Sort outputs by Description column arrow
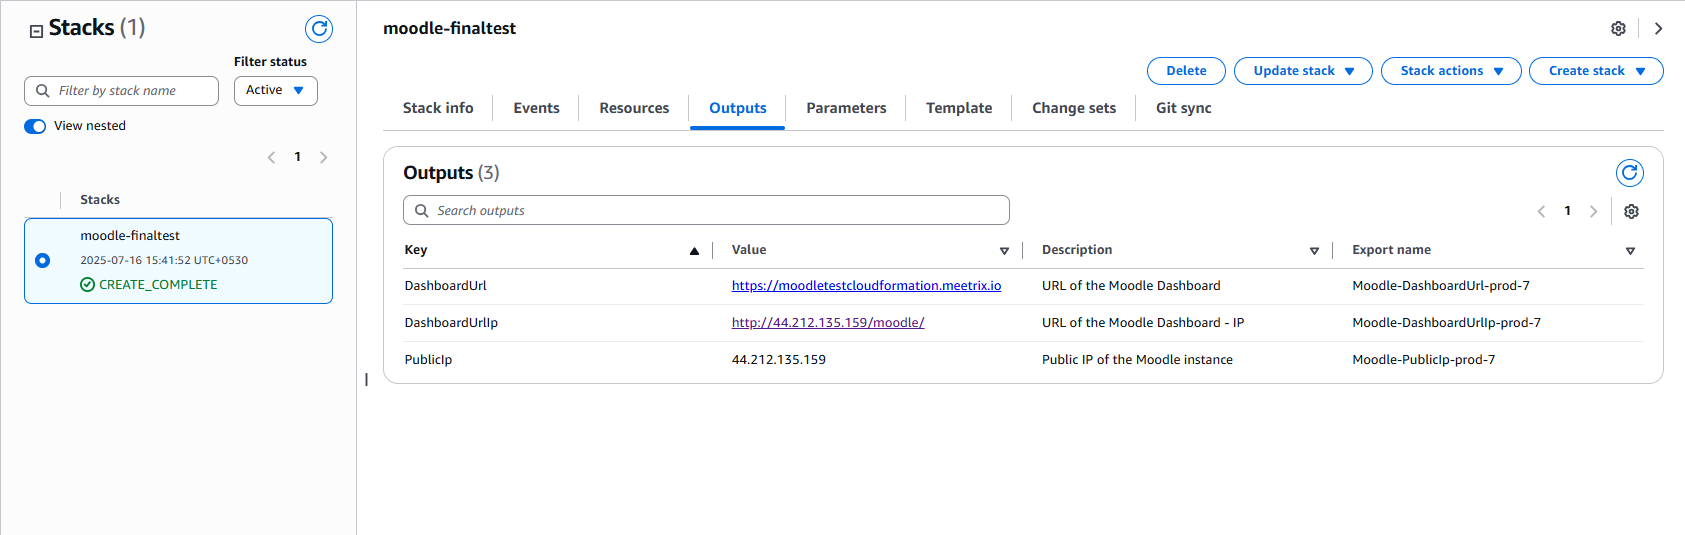 [1314, 251]
